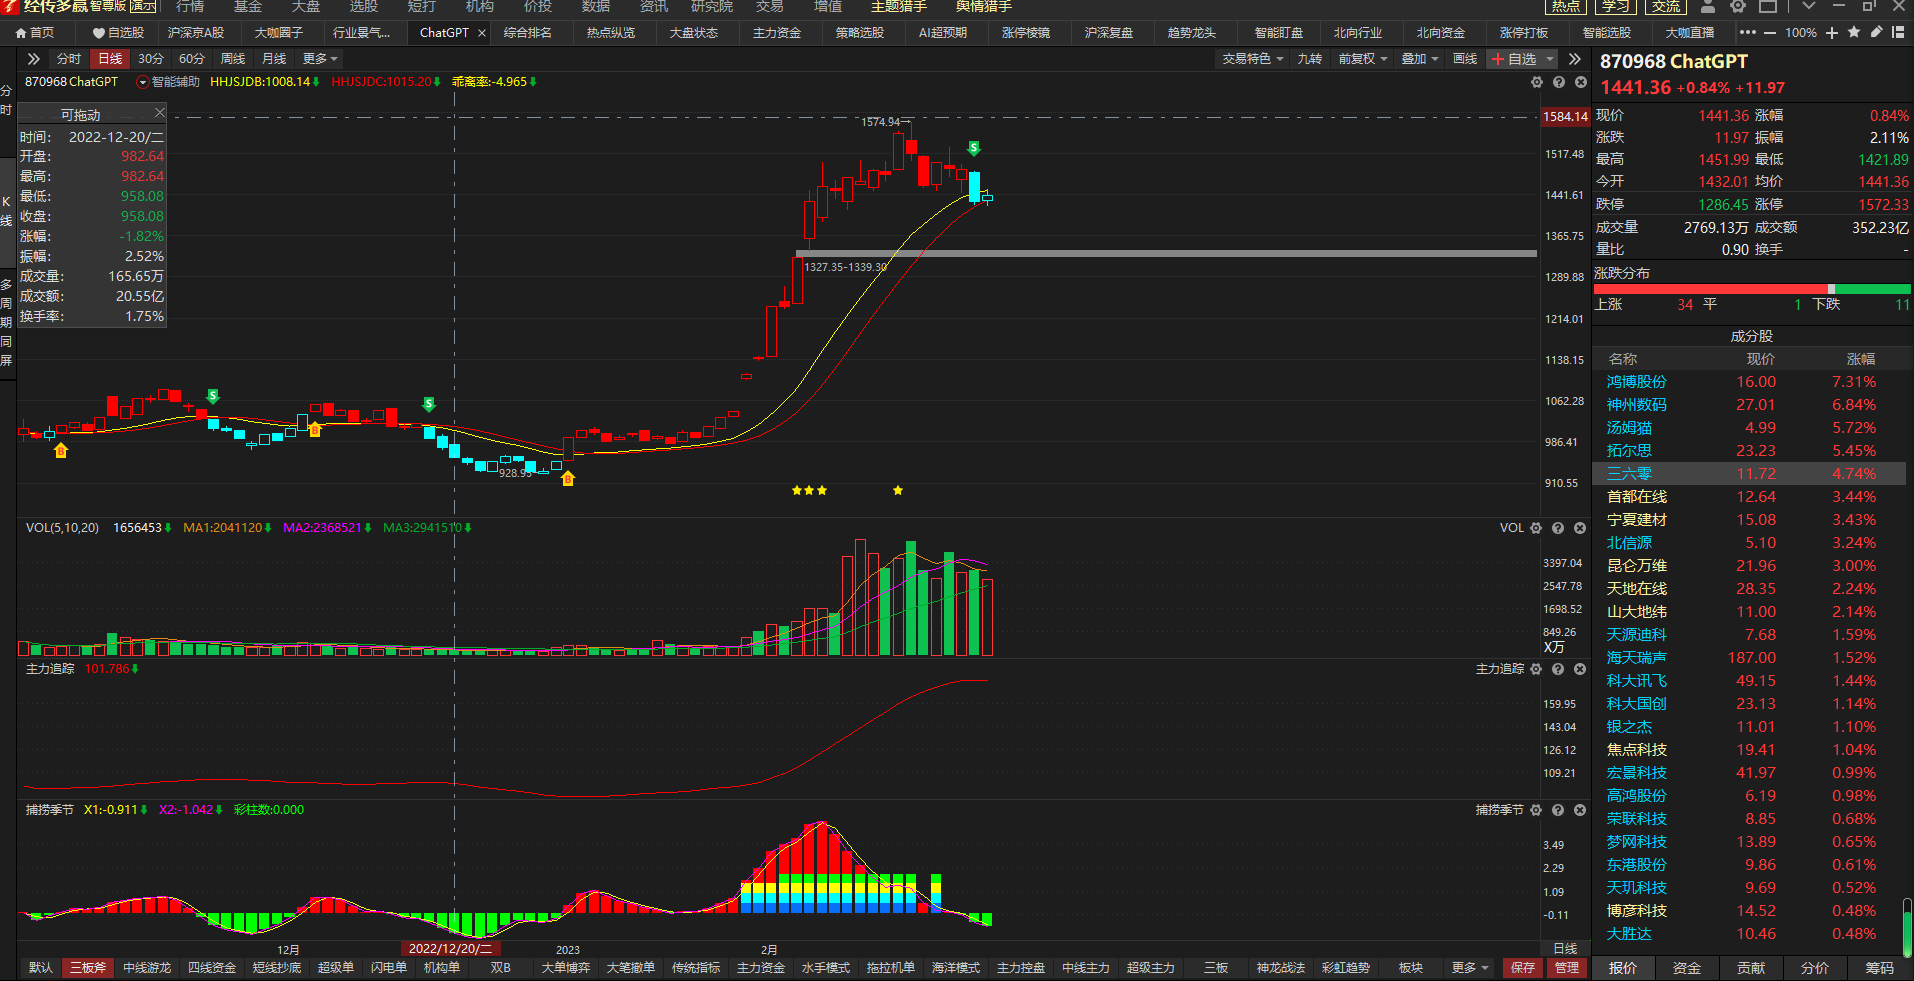The width and height of the screenshot is (1914, 981).
Task: Open the 更多 period dropdown
Action: 320,59
